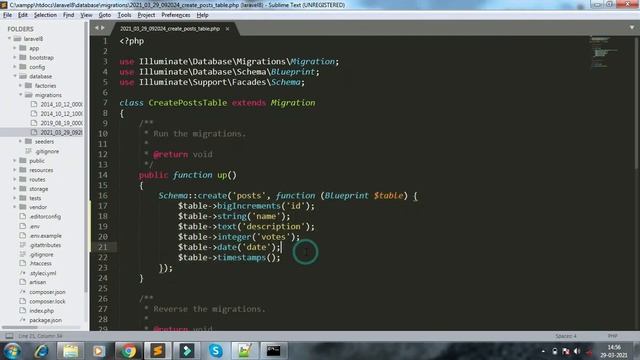The image size is (640, 360).
Task: Collapse the laravel8 root folder
Action: point(9,39)
